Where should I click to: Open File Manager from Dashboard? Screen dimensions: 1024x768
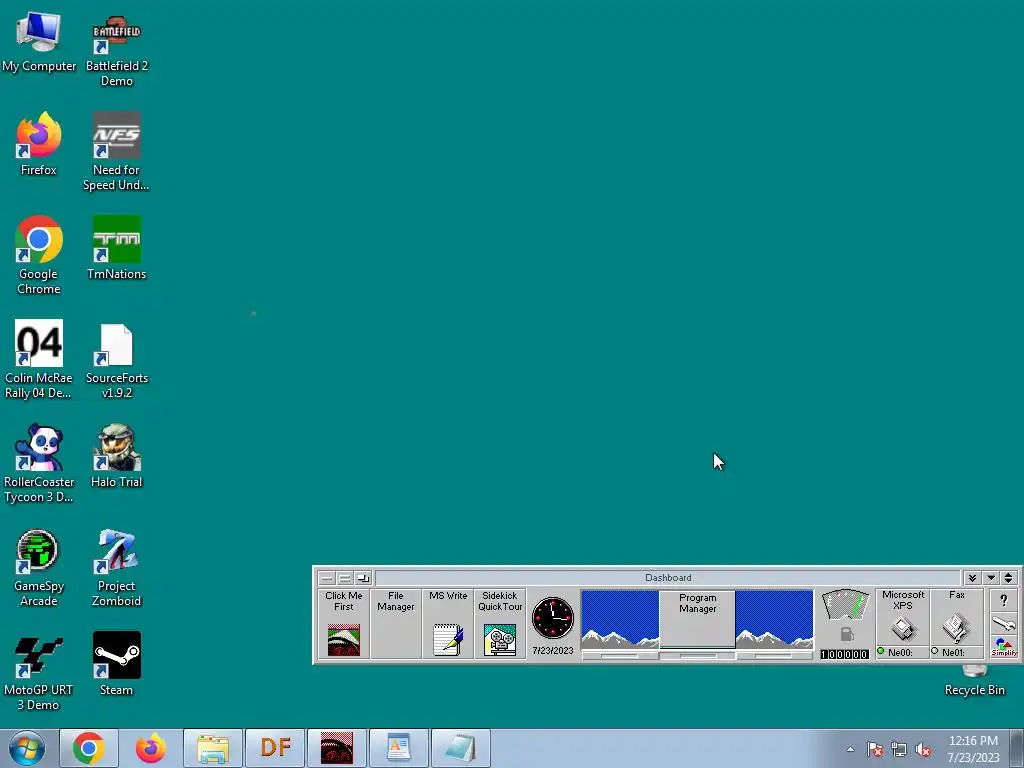coord(396,624)
